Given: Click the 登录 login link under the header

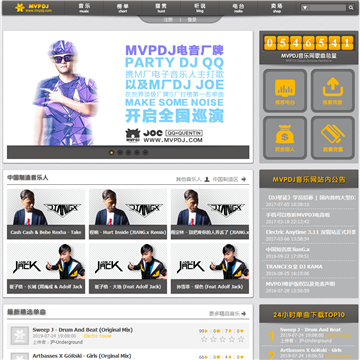Looking at the screenshot, I should (x=192, y=20).
